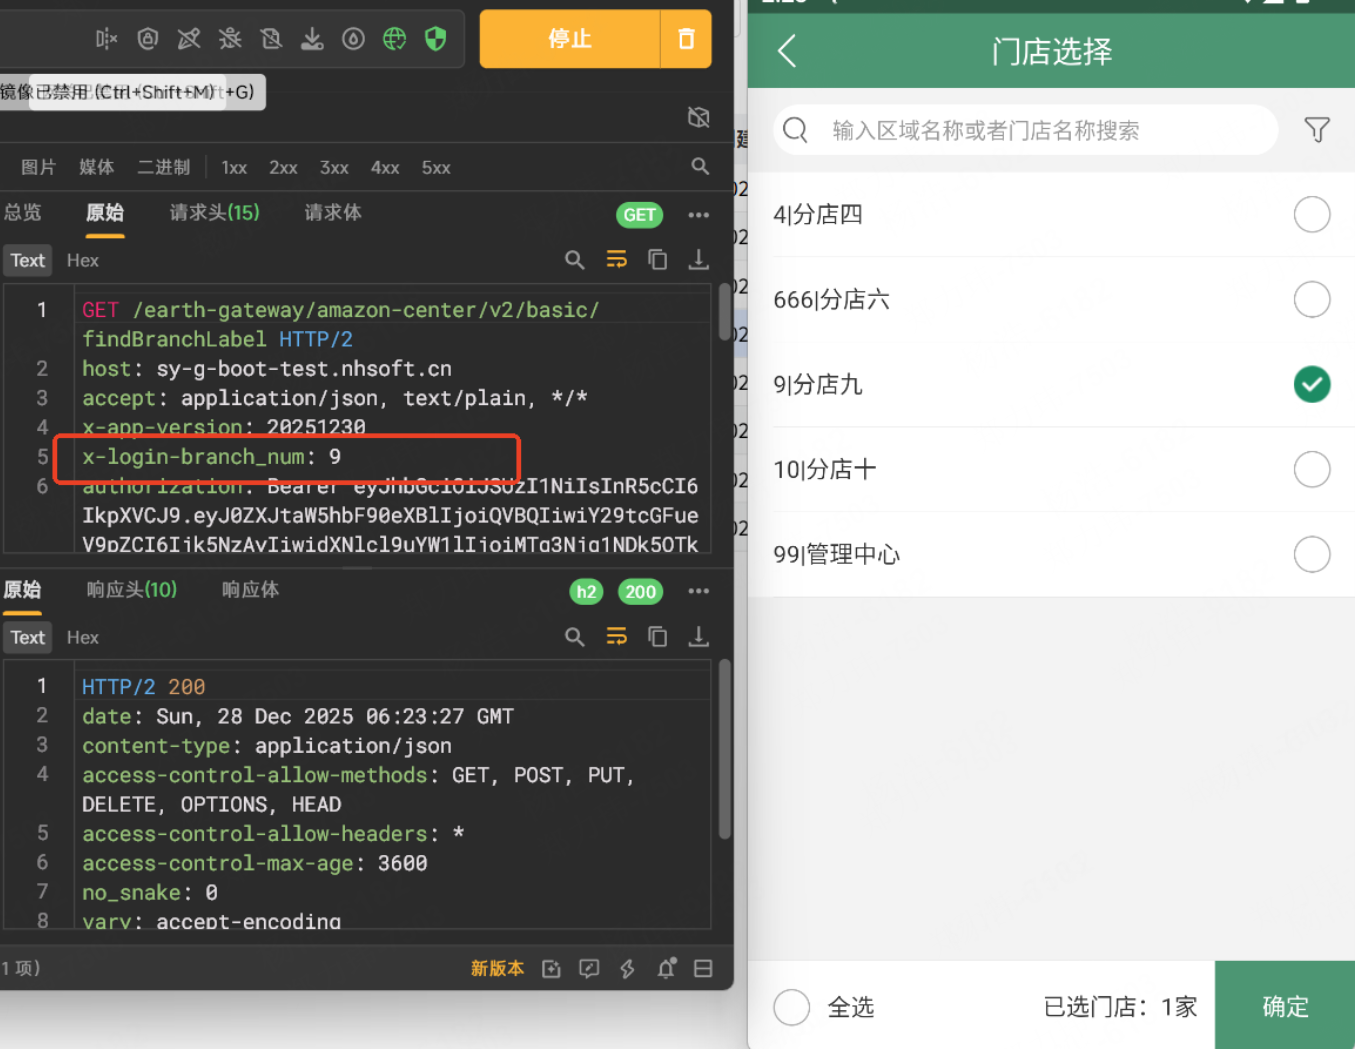Click the x-login-branch_num header line
This screenshot has width=1355, height=1049.
[211, 457]
